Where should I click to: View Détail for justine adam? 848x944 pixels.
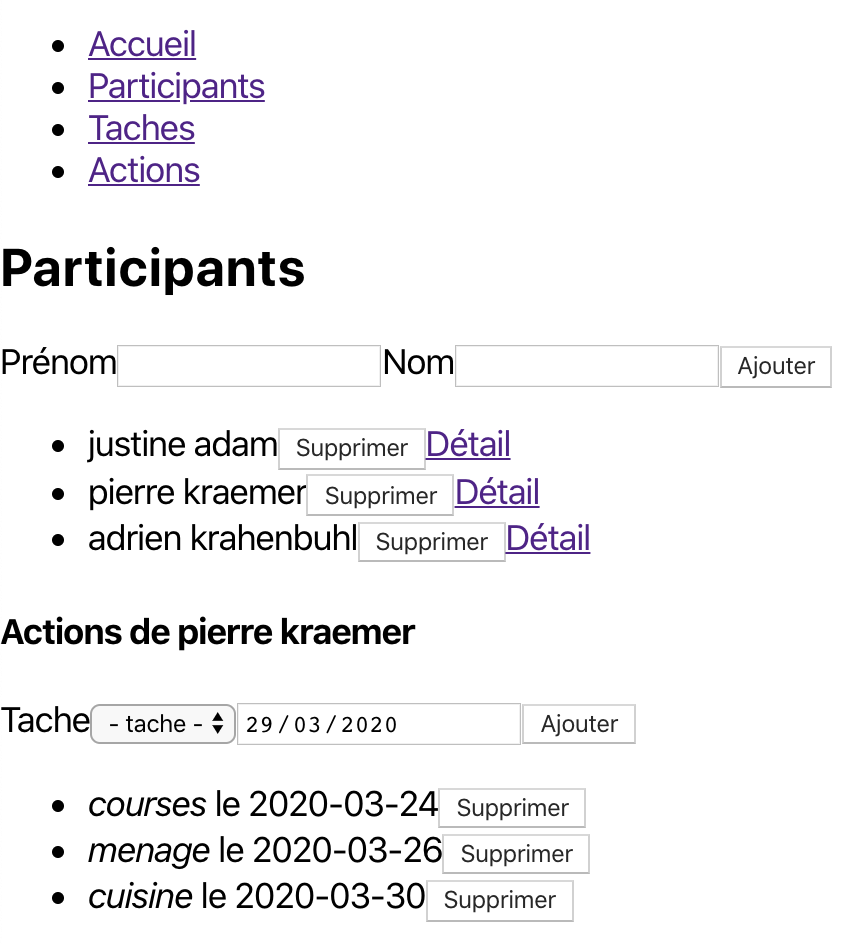coord(468,445)
